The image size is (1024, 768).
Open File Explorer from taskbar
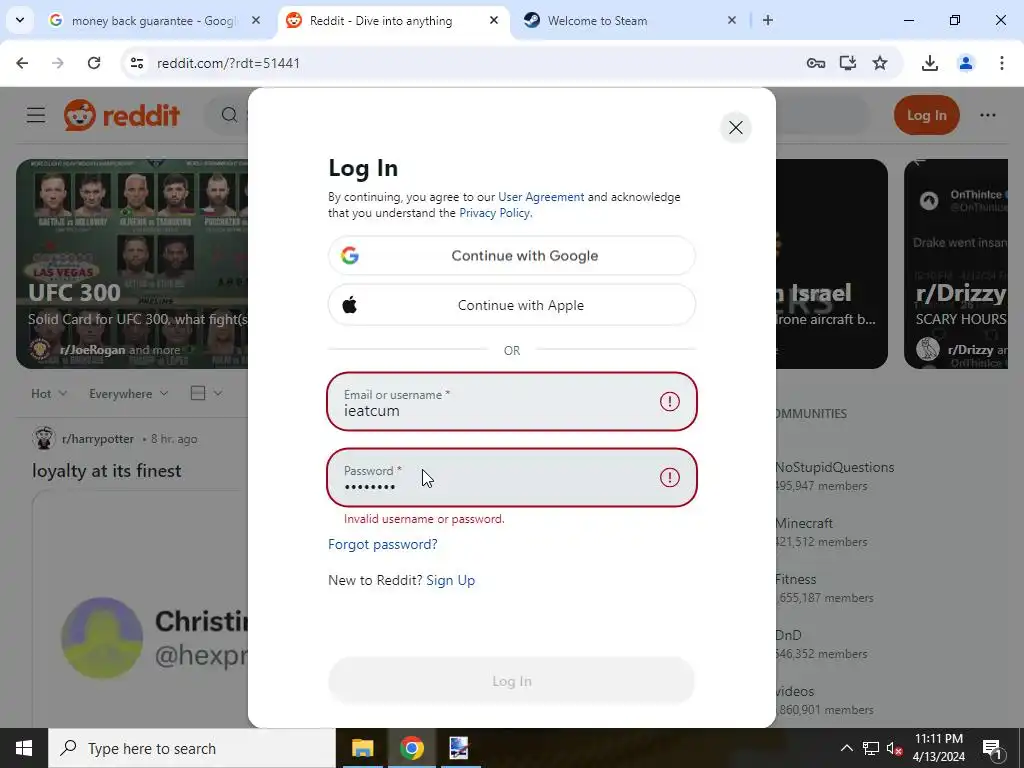362,748
